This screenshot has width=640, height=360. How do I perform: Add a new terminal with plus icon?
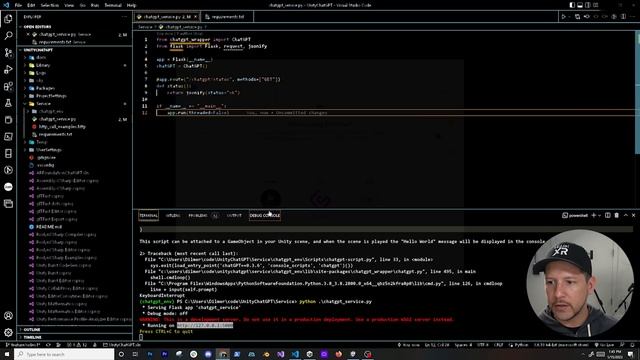tap(593, 215)
